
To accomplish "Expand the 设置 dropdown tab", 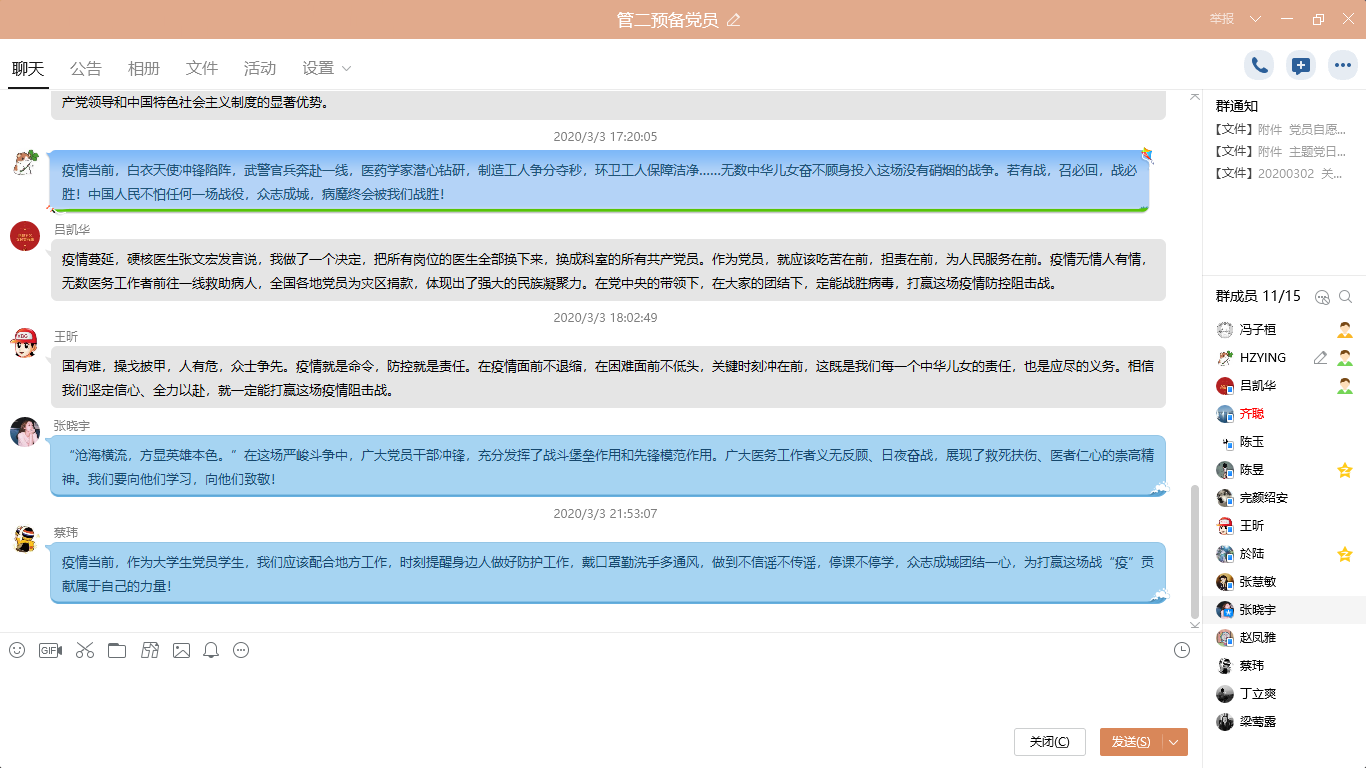I will pyautogui.click(x=327, y=68).
